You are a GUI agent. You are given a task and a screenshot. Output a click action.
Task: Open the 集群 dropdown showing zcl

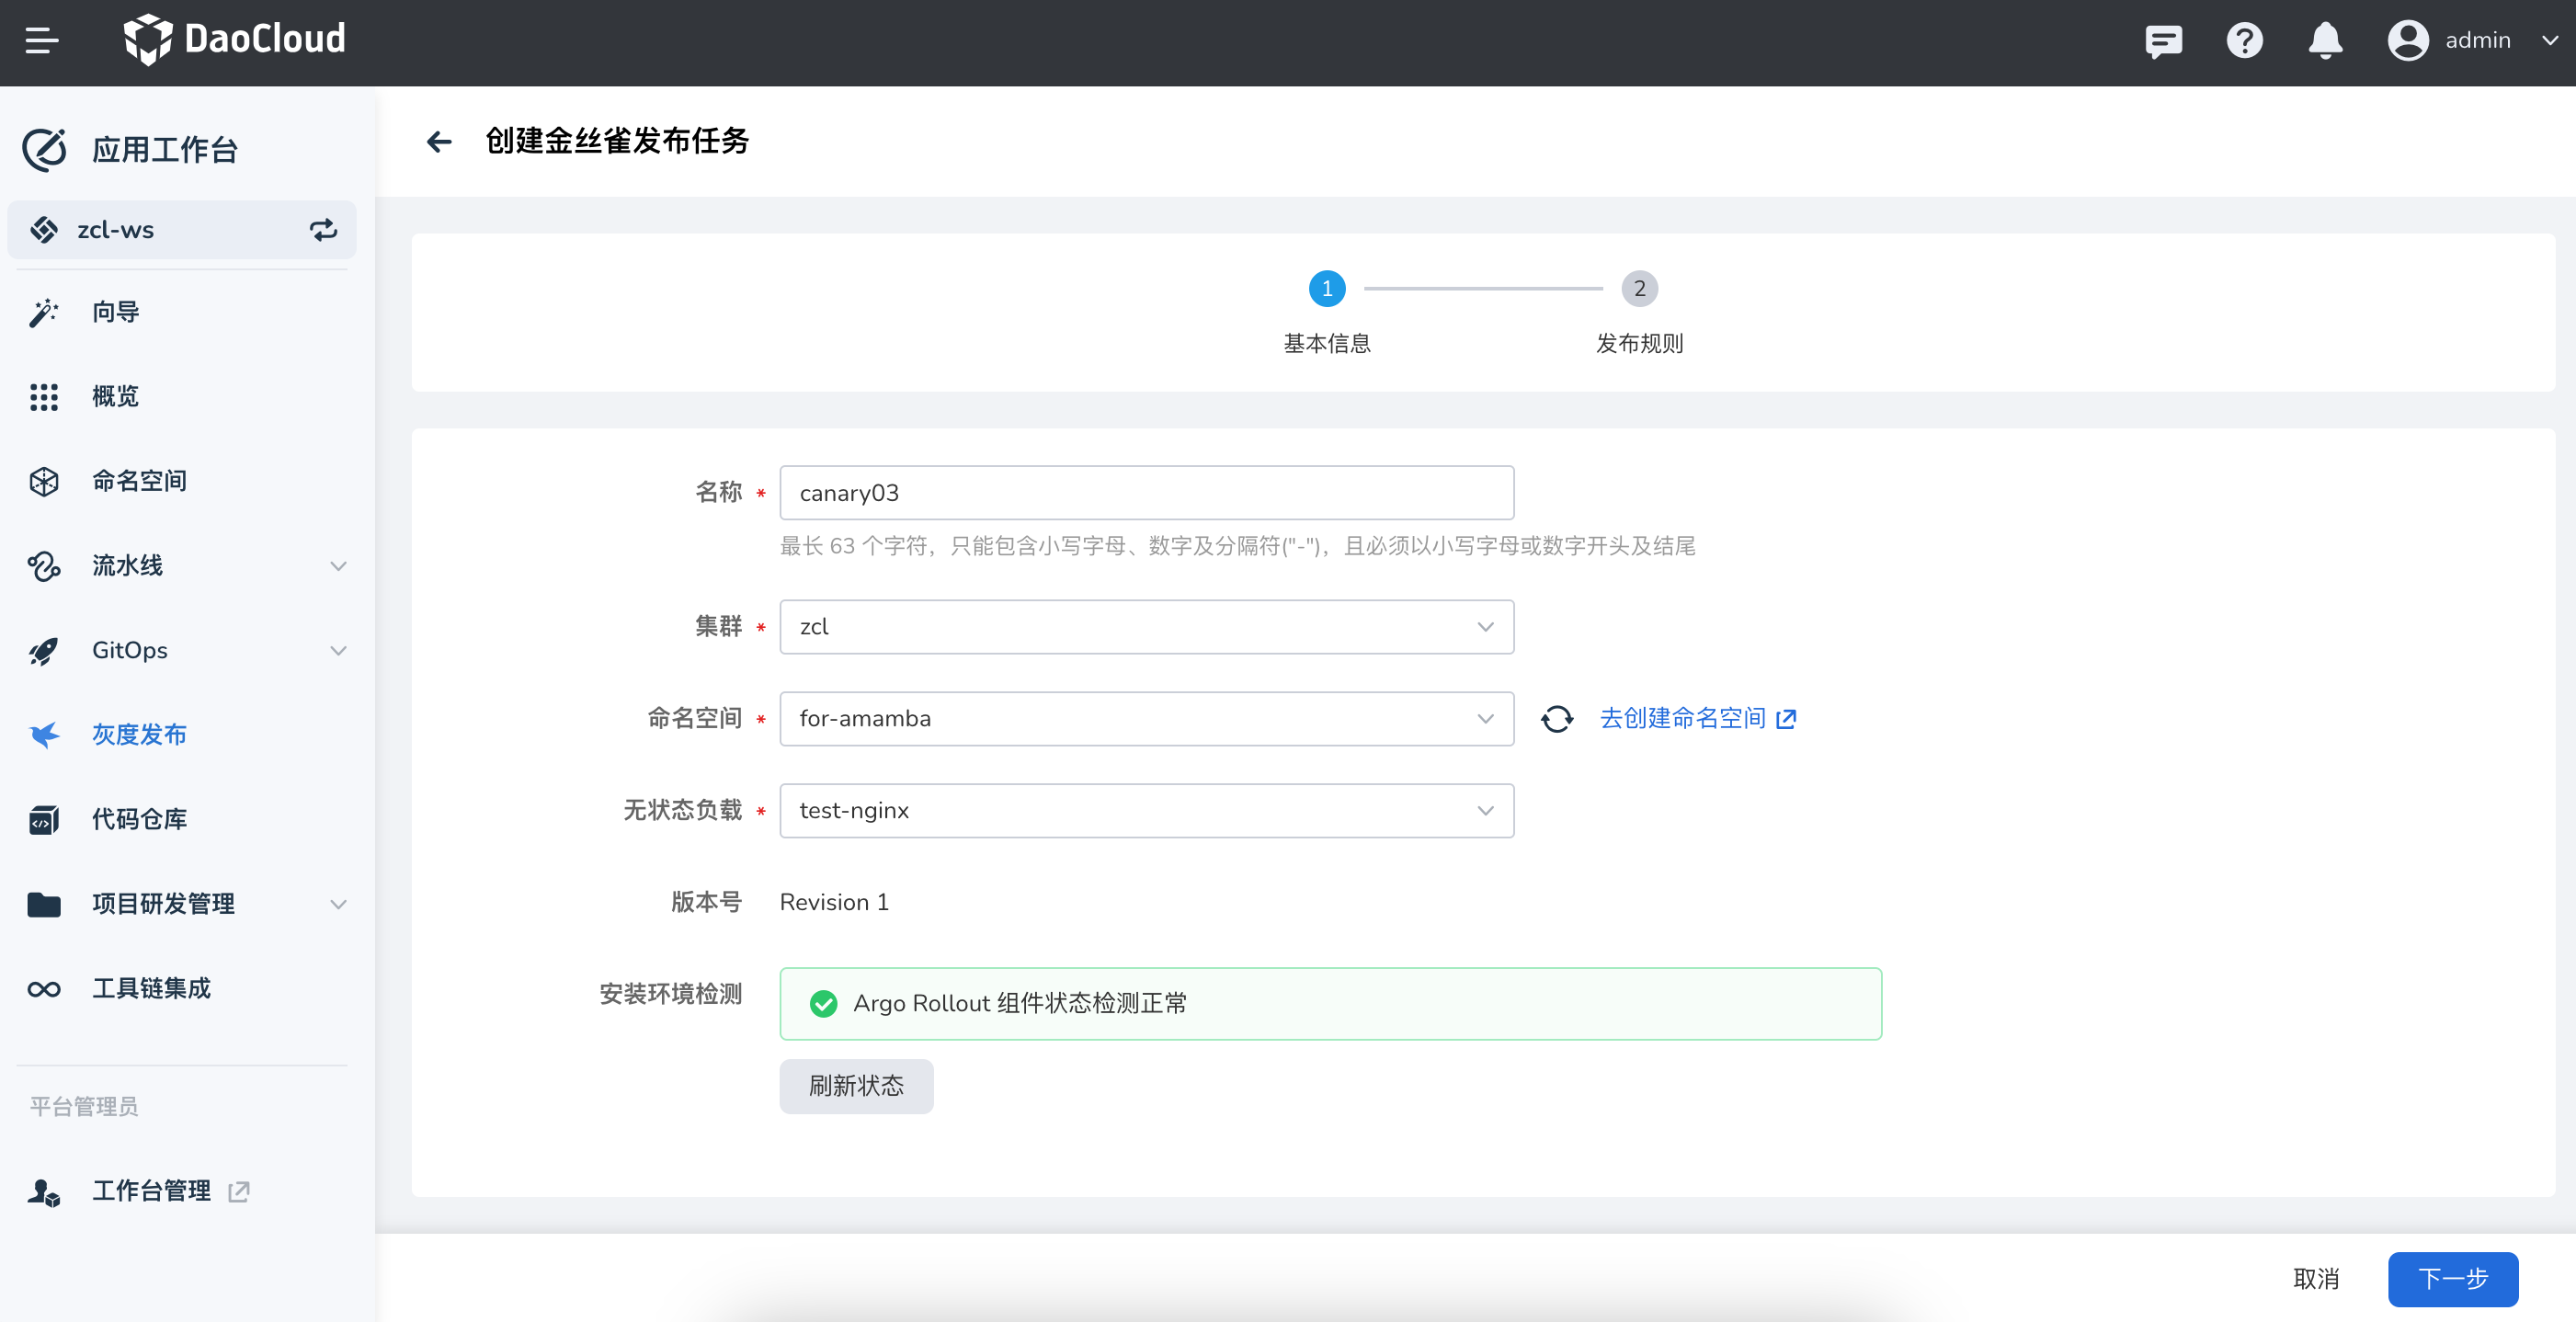[x=1146, y=627]
